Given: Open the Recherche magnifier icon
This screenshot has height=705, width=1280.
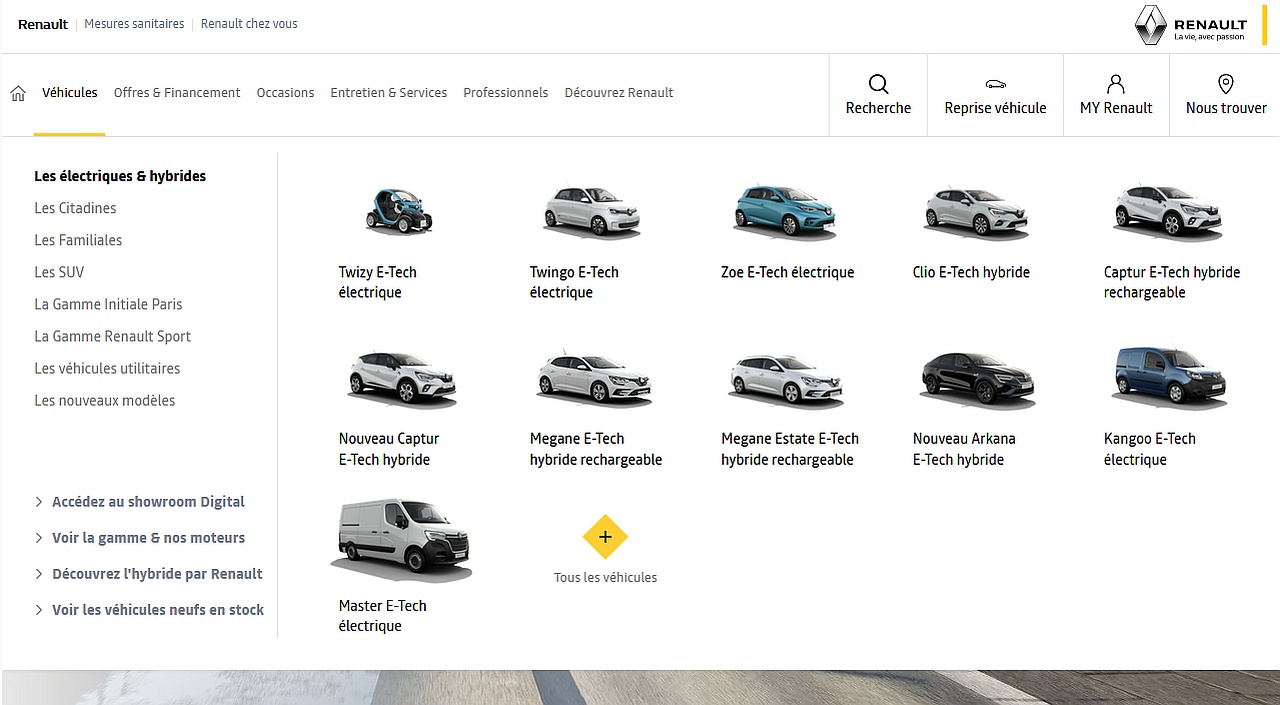Looking at the screenshot, I should pyautogui.click(x=878, y=84).
